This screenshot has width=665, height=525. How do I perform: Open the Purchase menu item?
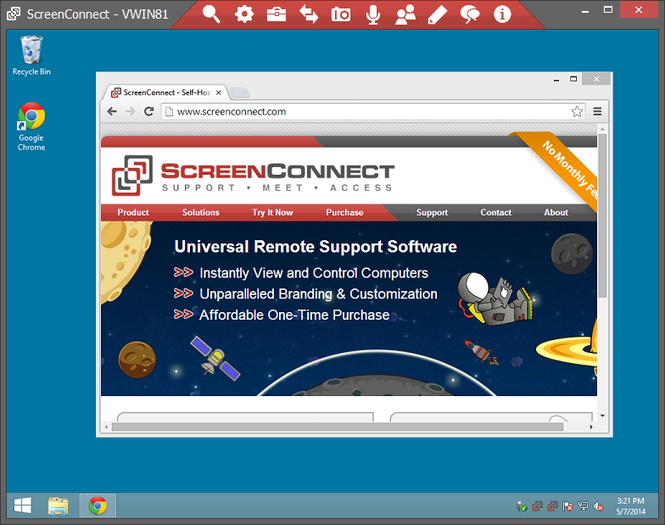(x=344, y=212)
